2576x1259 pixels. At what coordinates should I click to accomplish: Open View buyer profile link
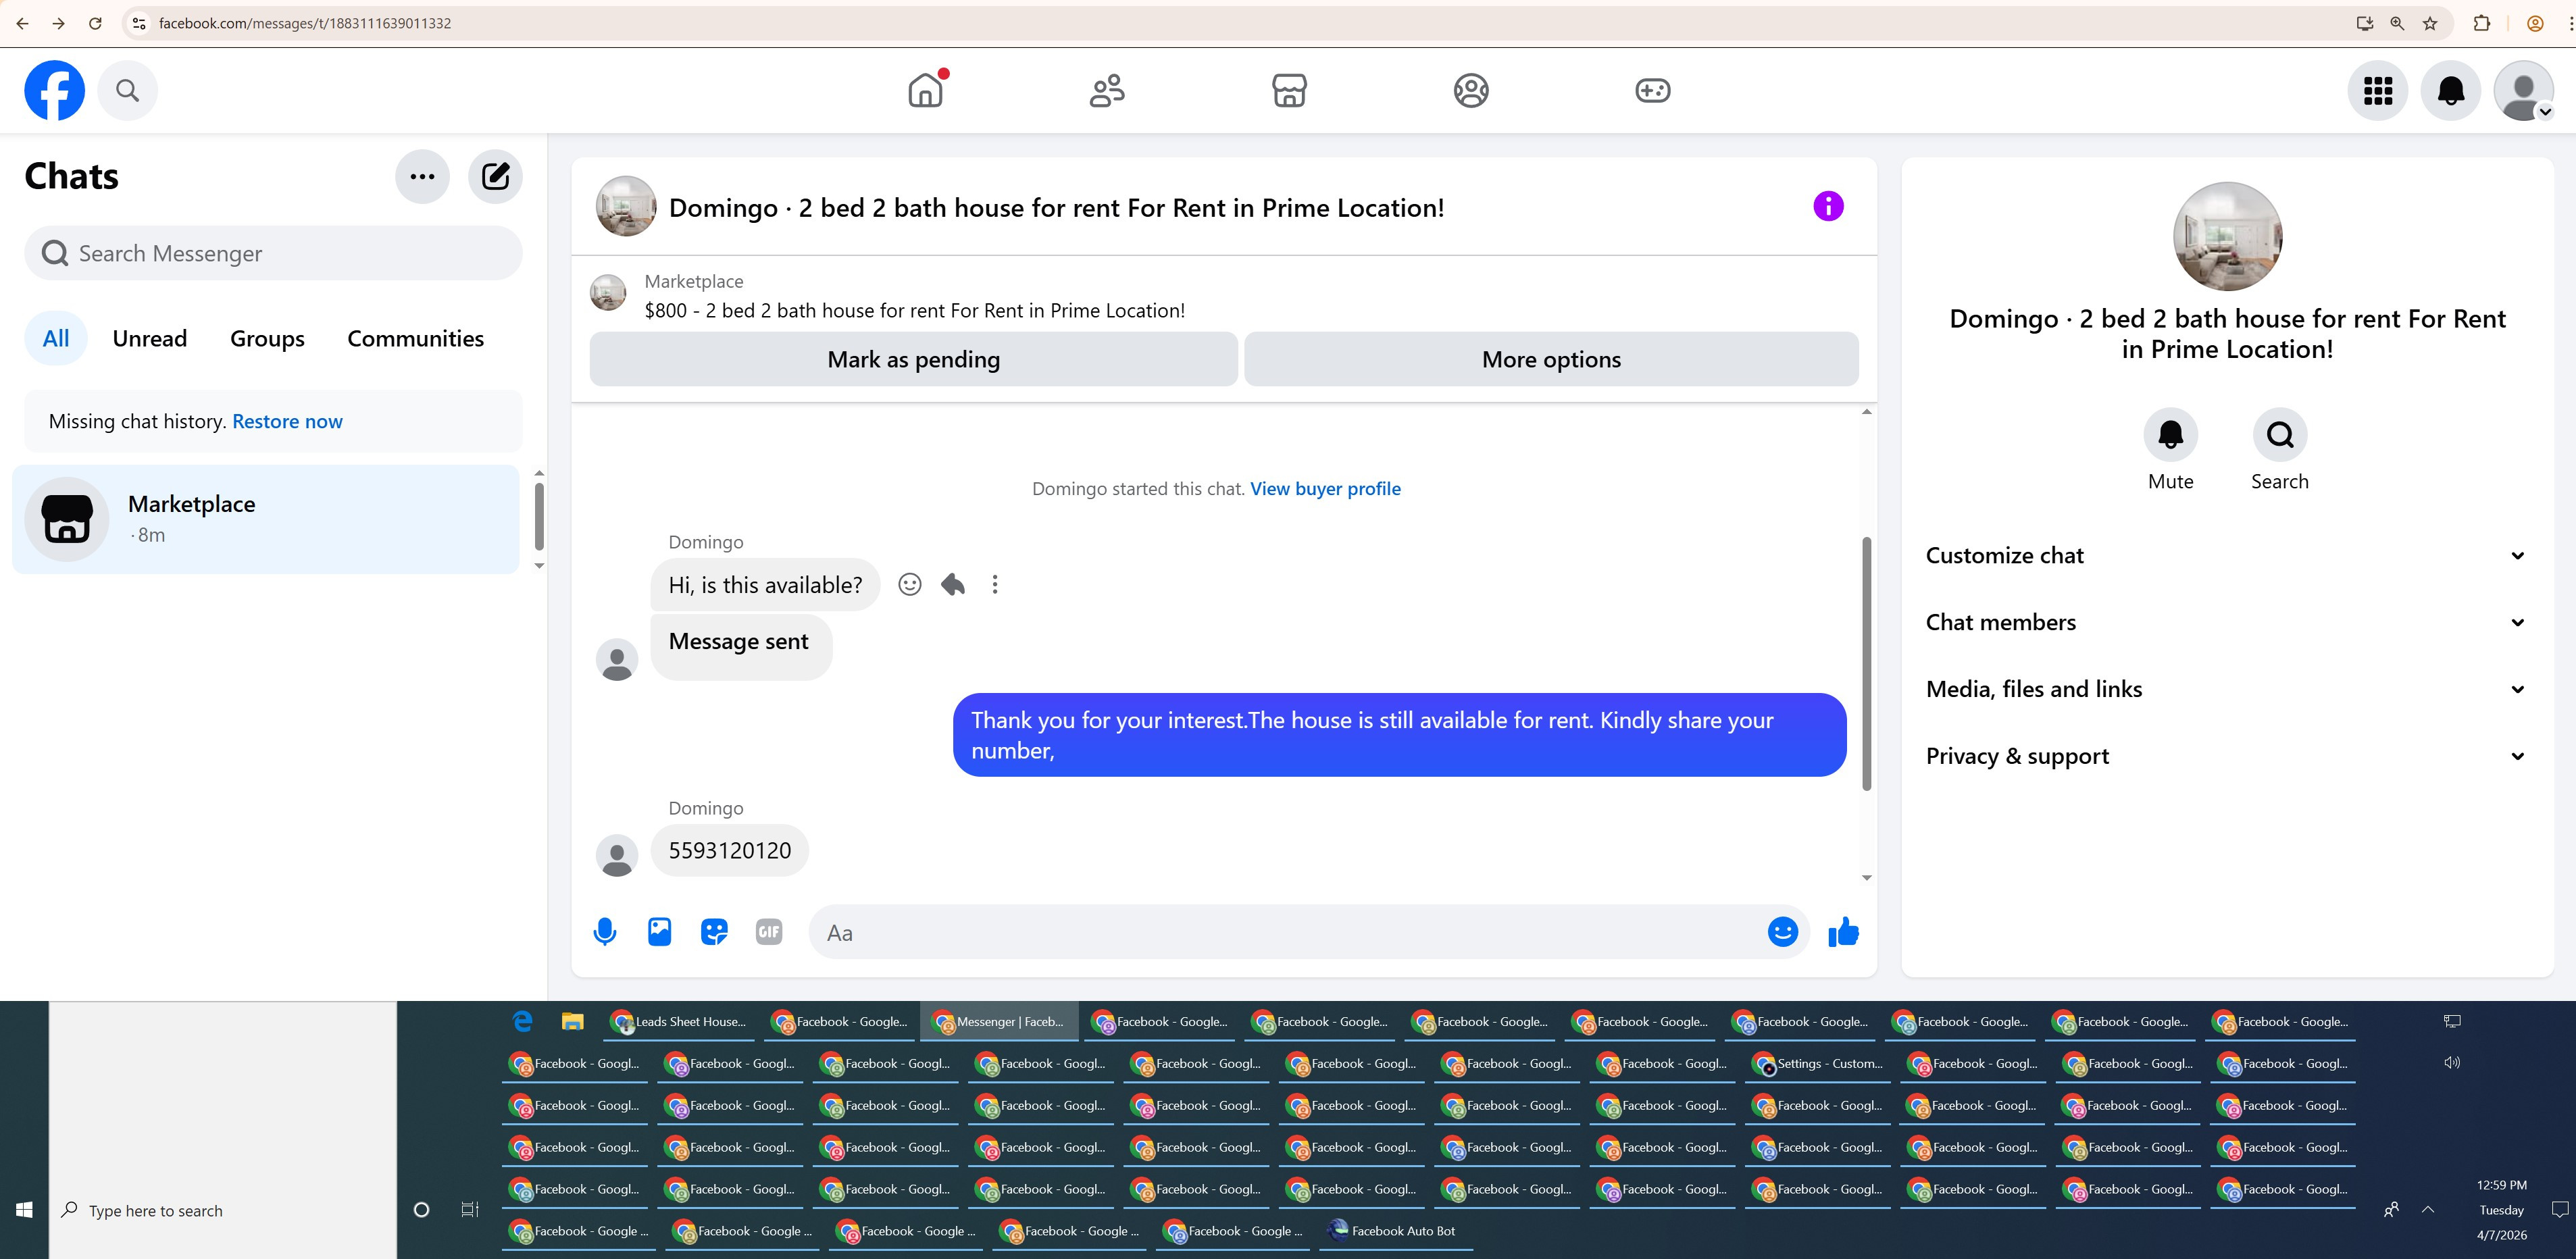1325,488
